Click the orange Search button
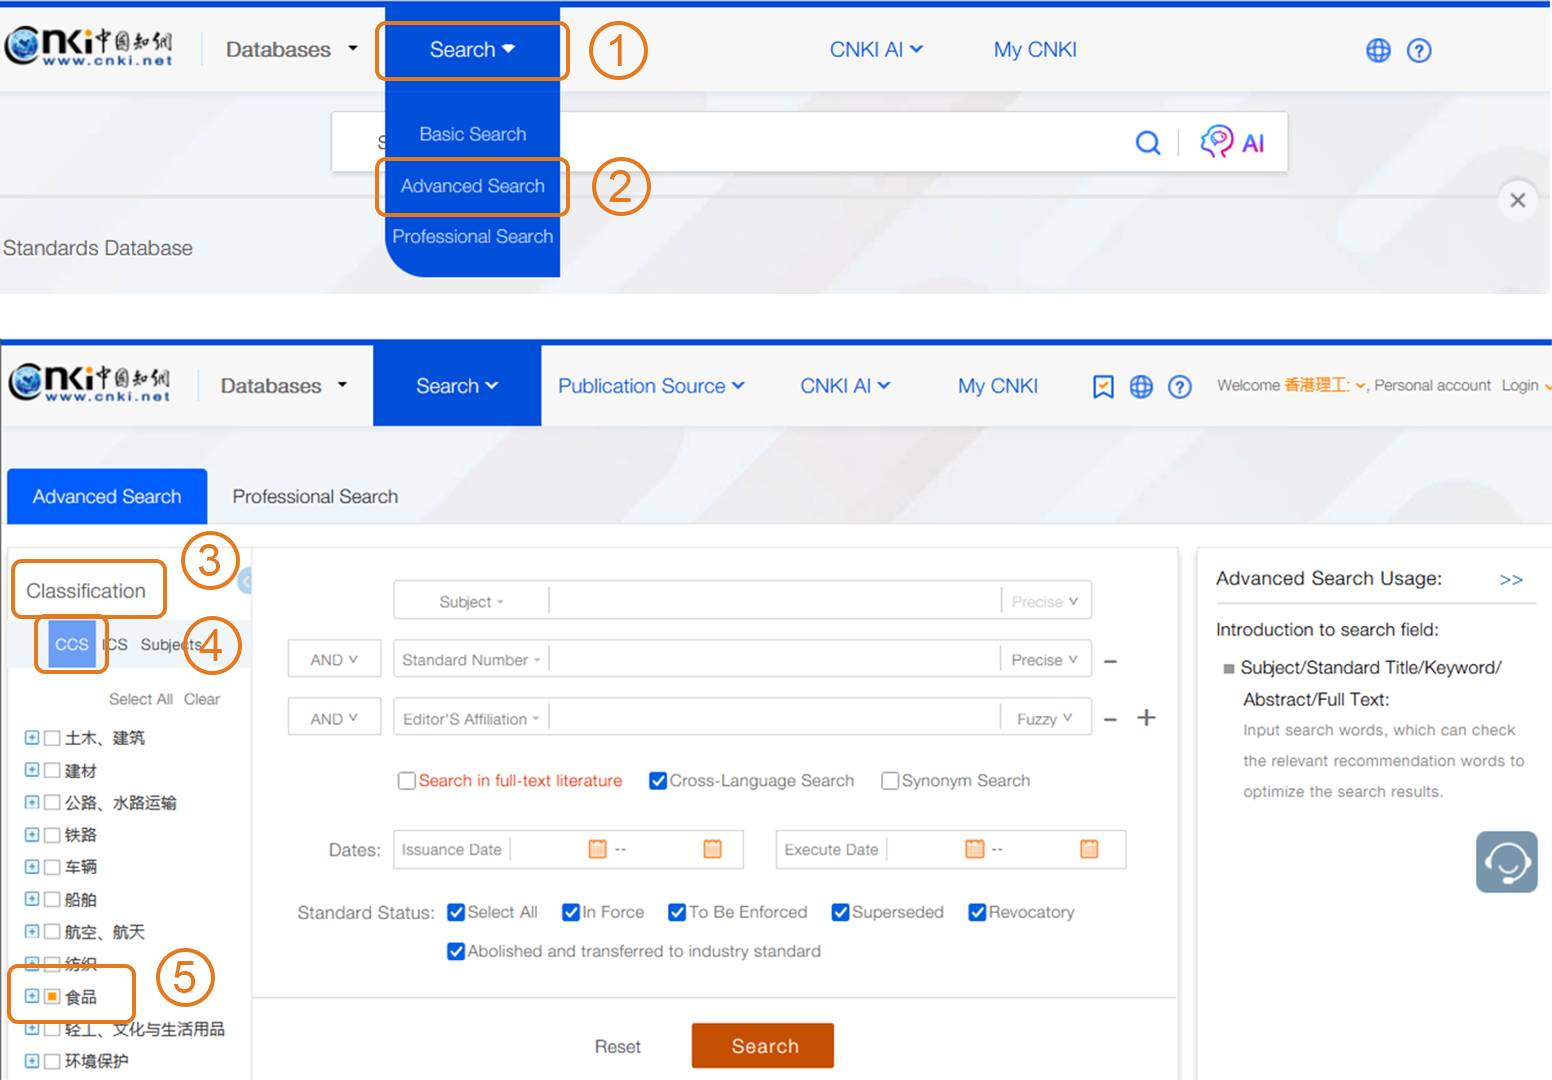This screenshot has width=1552, height=1080. click(x=763, y=1046)
